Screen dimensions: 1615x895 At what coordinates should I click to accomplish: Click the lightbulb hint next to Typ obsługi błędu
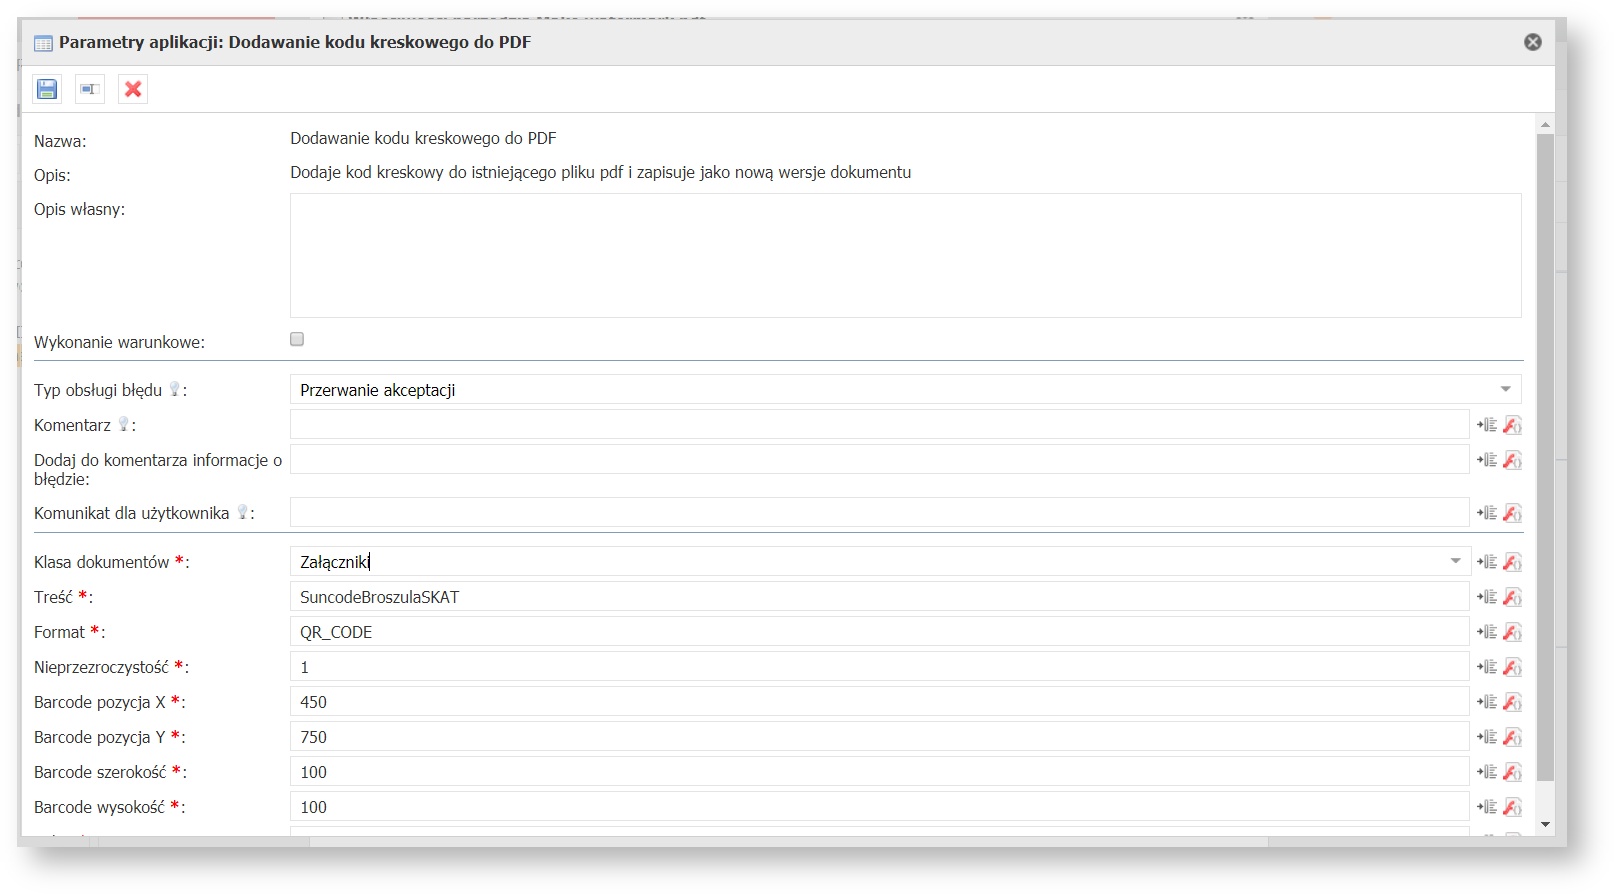(x=174, y=389)
